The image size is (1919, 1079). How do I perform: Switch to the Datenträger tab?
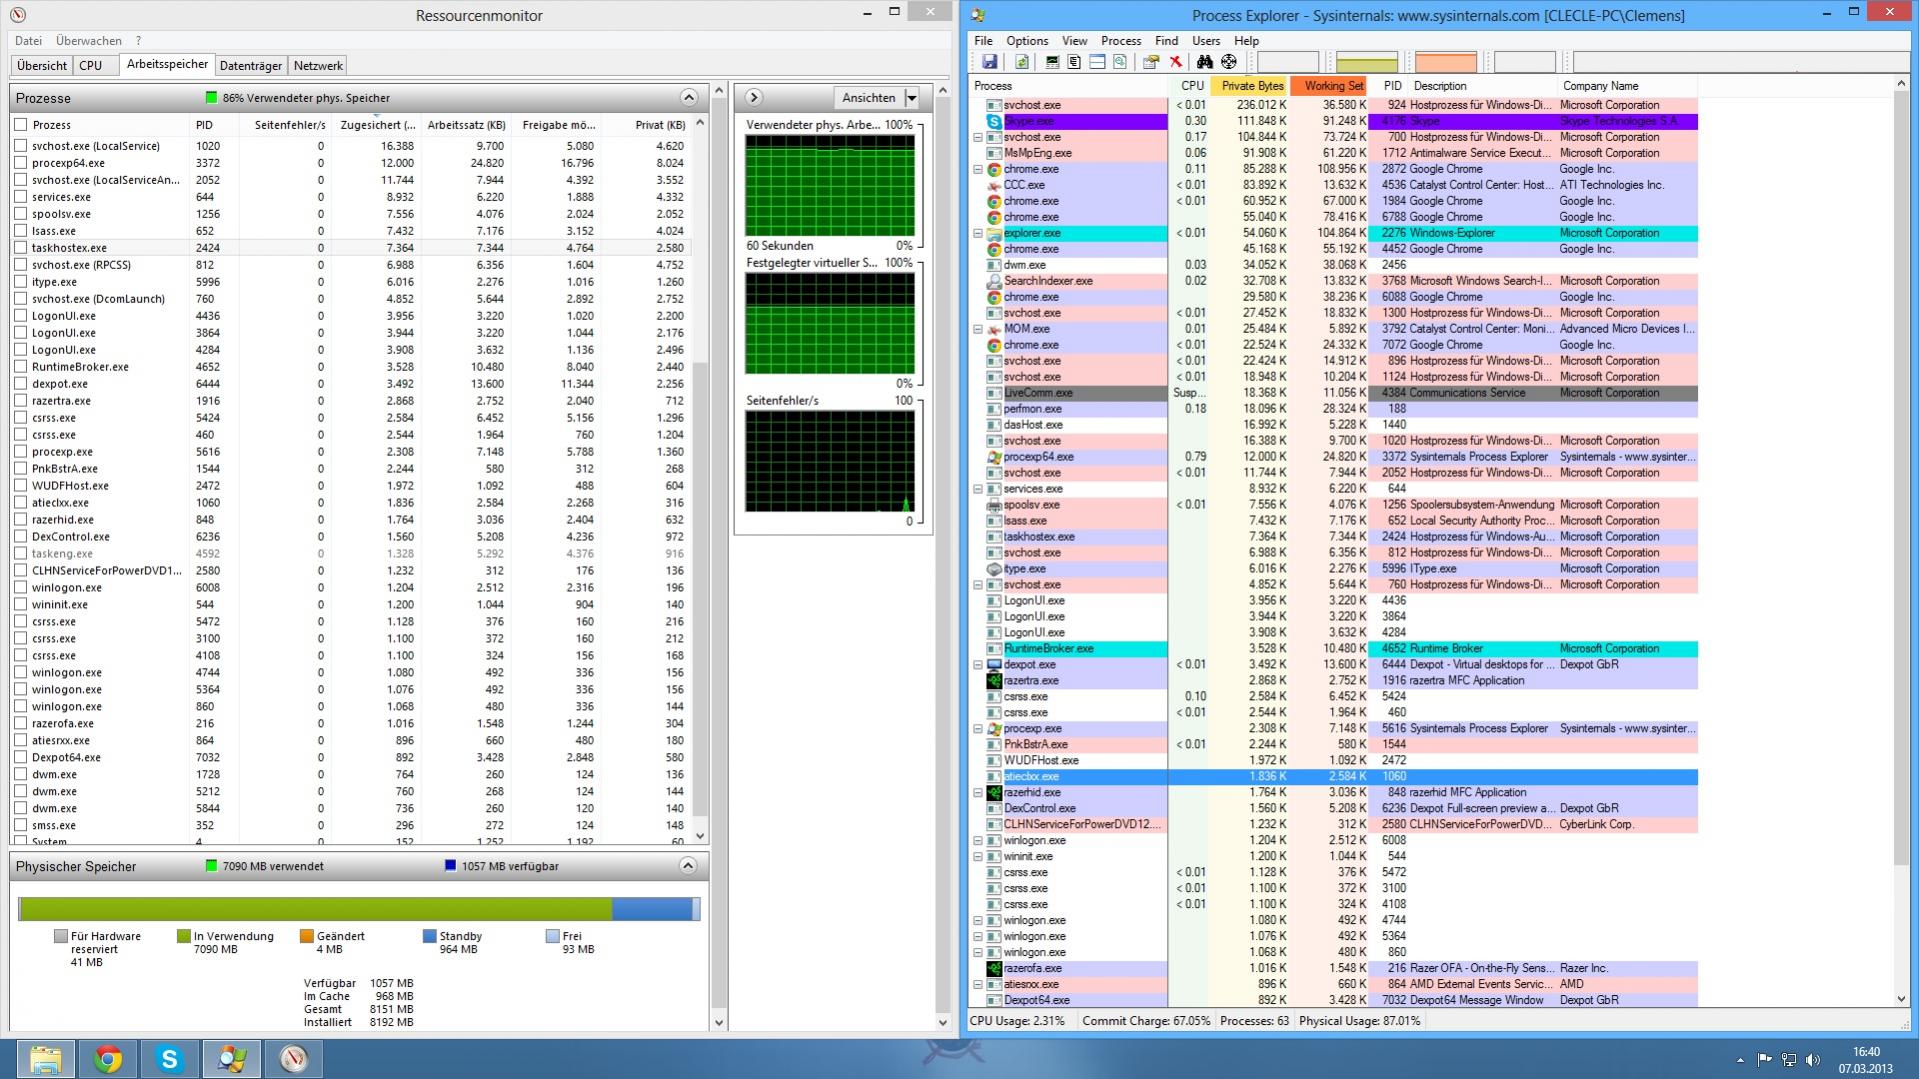[251, 66]
